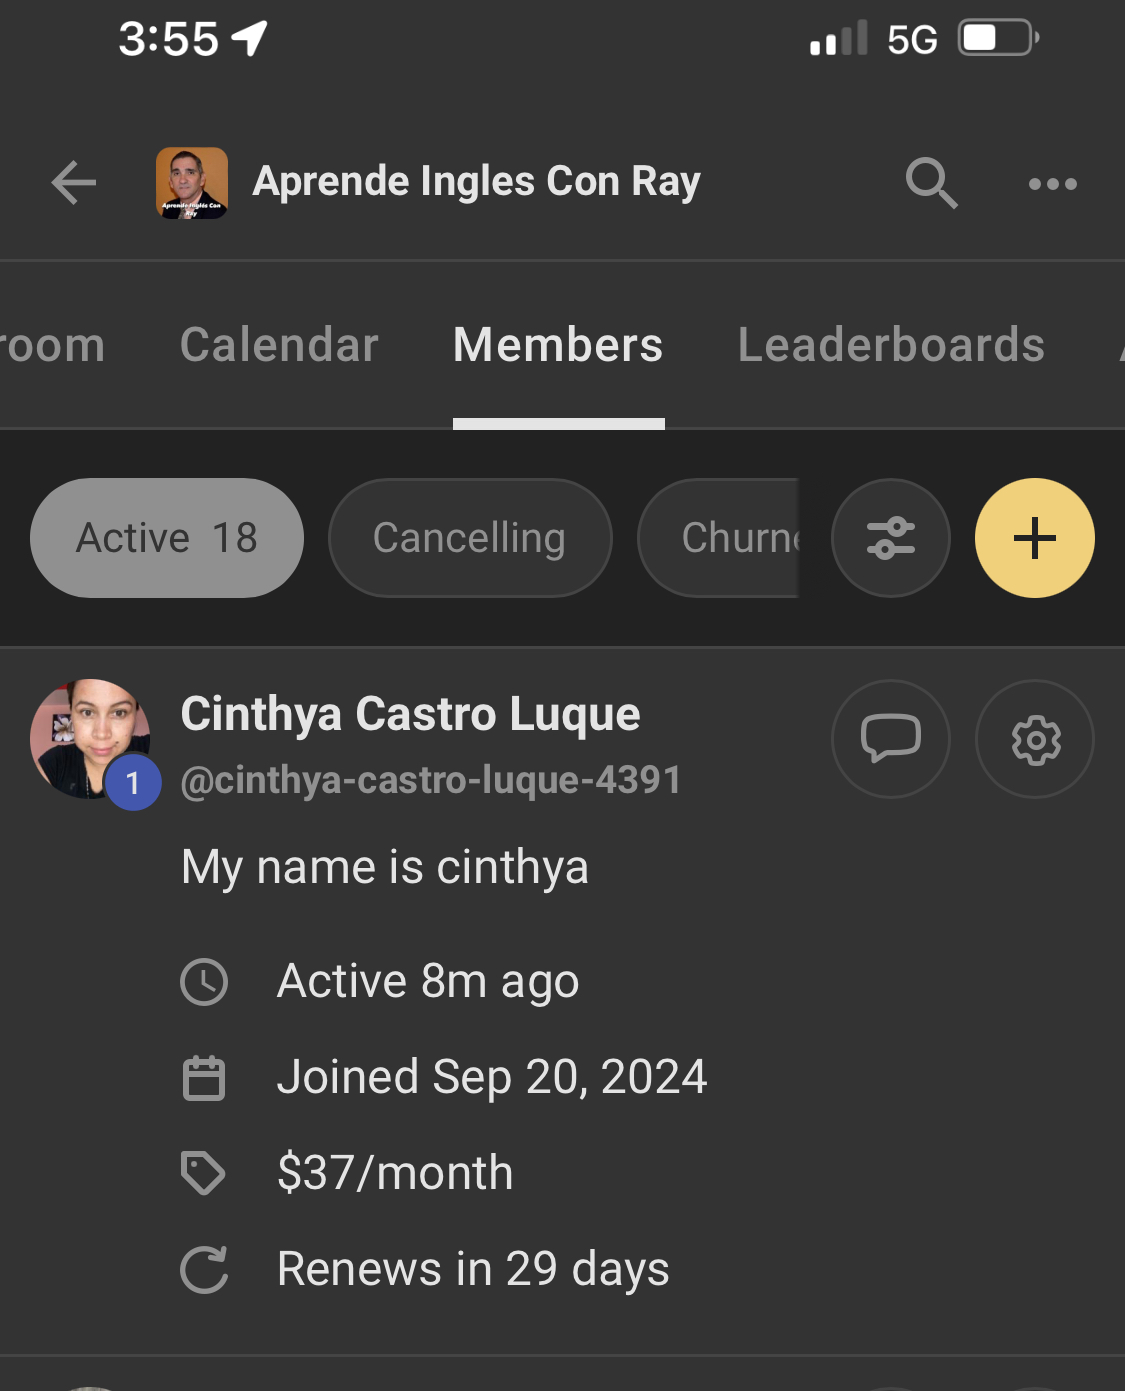Toggle the Cancelling filter chip
Viewport: 1125px width, 1391px height.
[469, 538]
